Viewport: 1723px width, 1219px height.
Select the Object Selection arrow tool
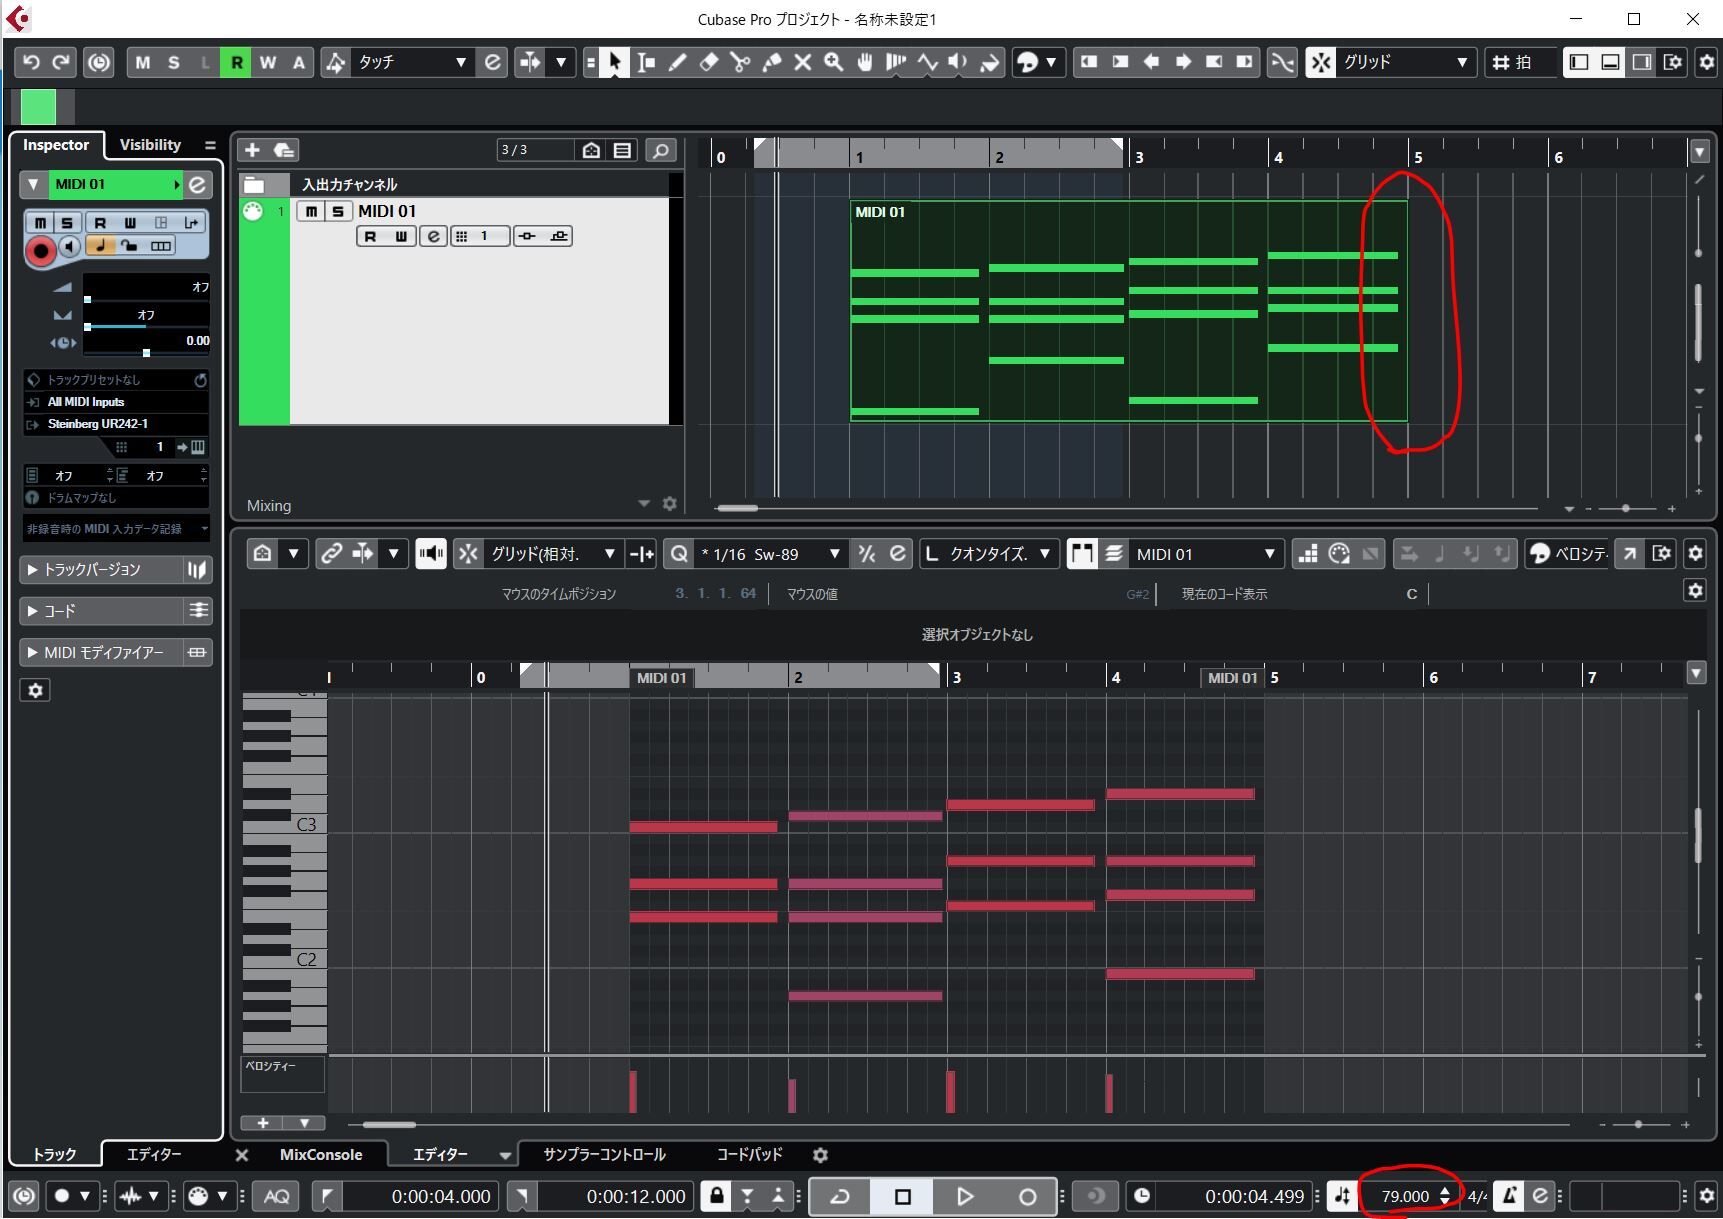pos(615,62)
